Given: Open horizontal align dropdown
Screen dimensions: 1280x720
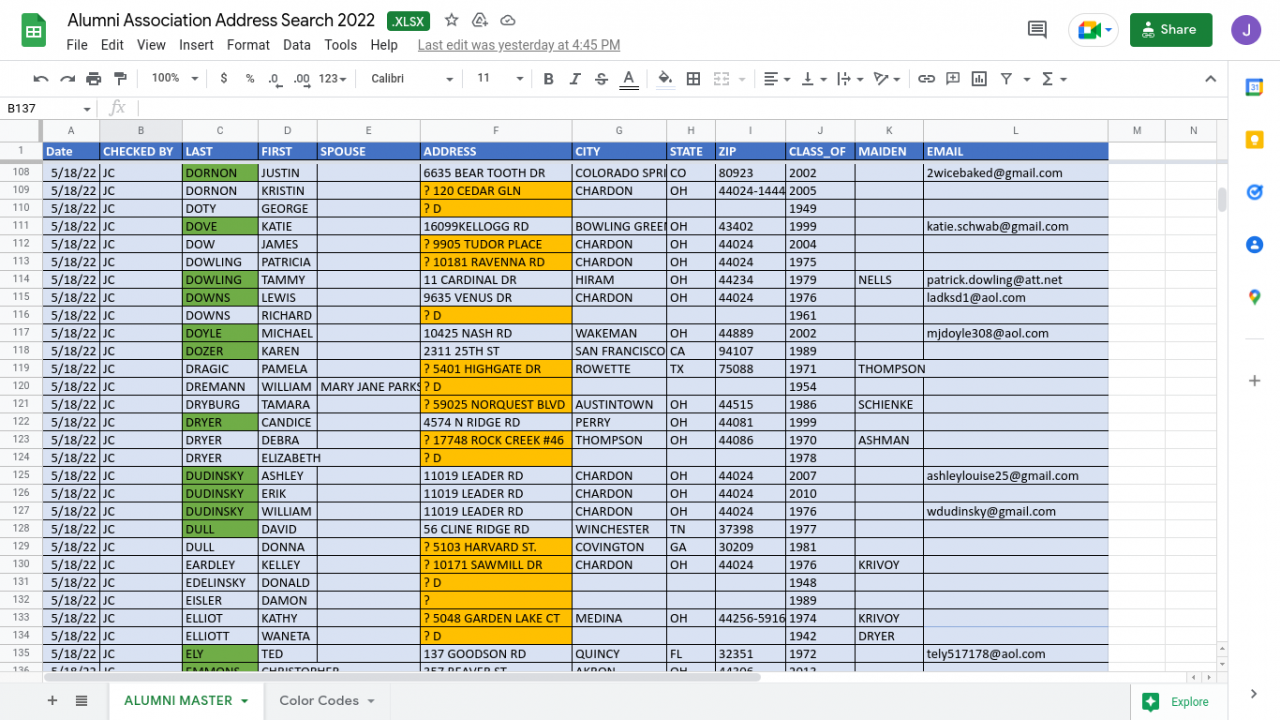Looking at the screenshot, I should point(775,79).
